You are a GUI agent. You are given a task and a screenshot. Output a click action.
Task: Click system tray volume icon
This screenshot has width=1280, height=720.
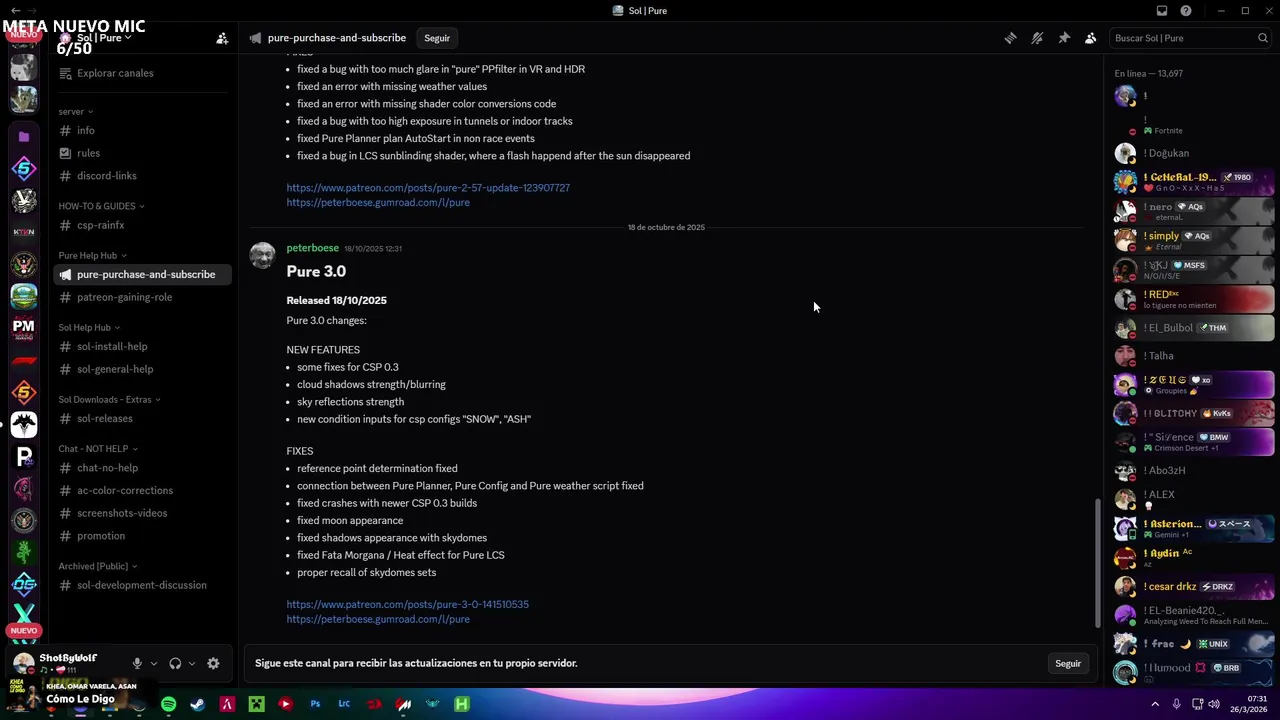click(1214, 704)
